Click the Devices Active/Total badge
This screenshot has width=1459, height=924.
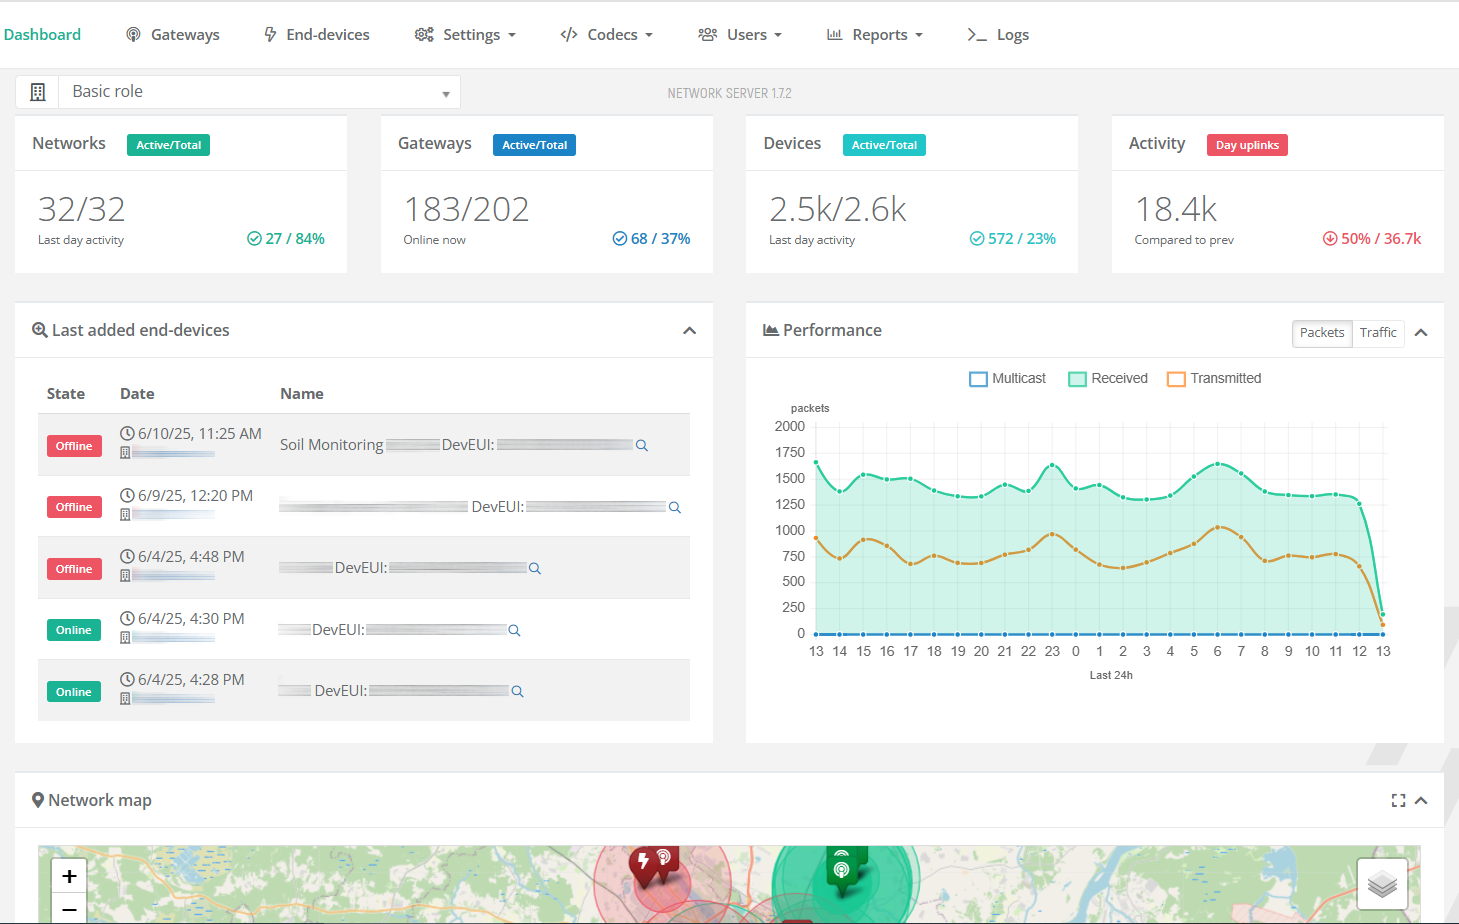[884, 145]
